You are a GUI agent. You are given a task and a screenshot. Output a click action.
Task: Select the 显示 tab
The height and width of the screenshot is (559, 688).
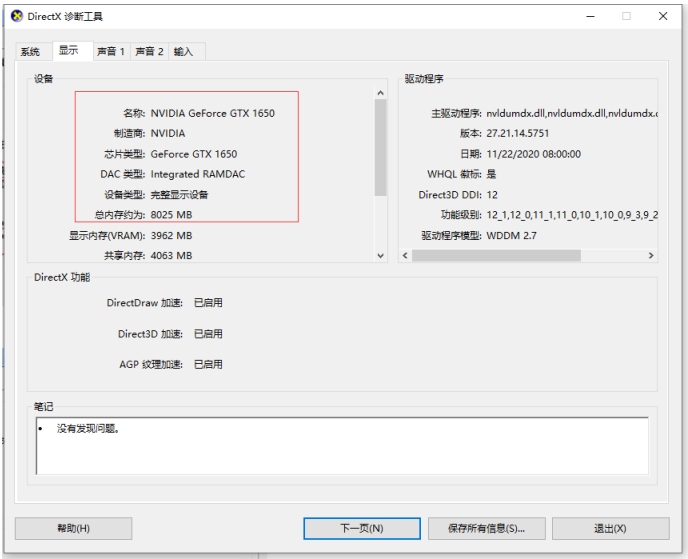[68, 50]
